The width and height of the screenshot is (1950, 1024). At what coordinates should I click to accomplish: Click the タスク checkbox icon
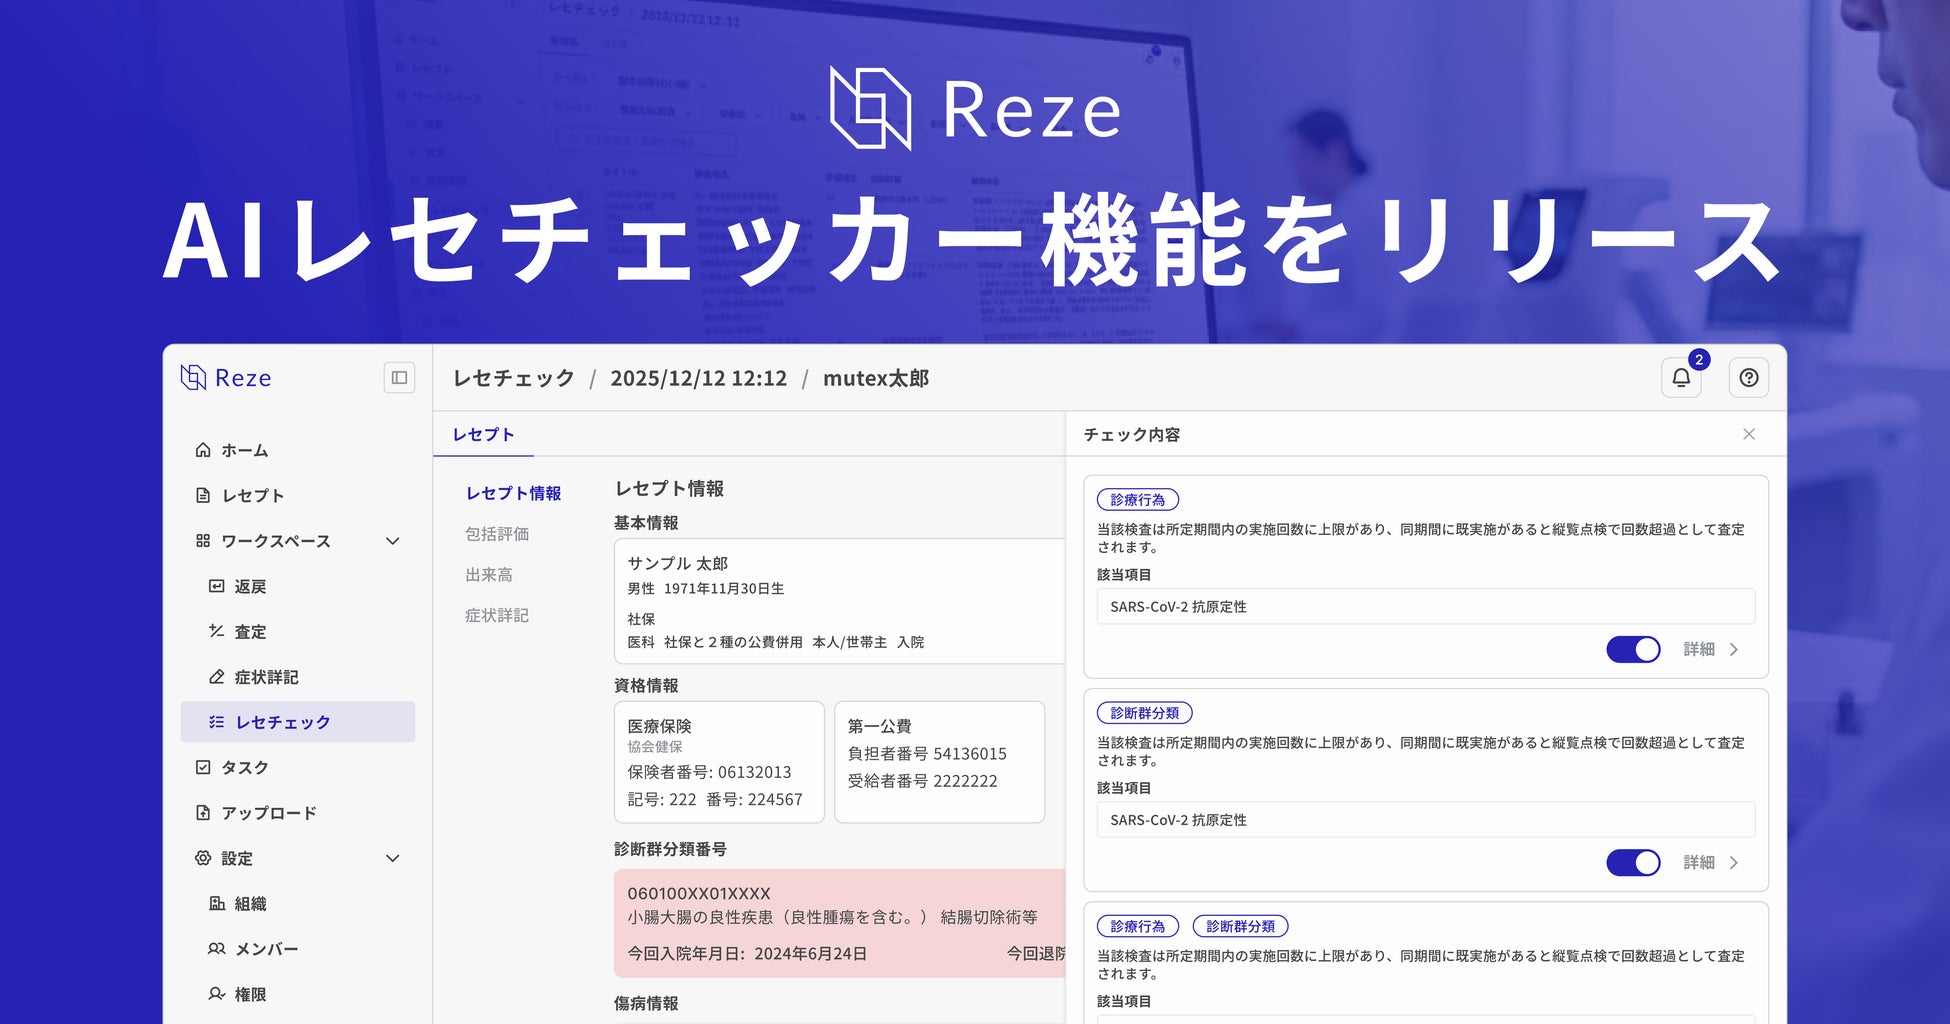click(x=203, y=767)
